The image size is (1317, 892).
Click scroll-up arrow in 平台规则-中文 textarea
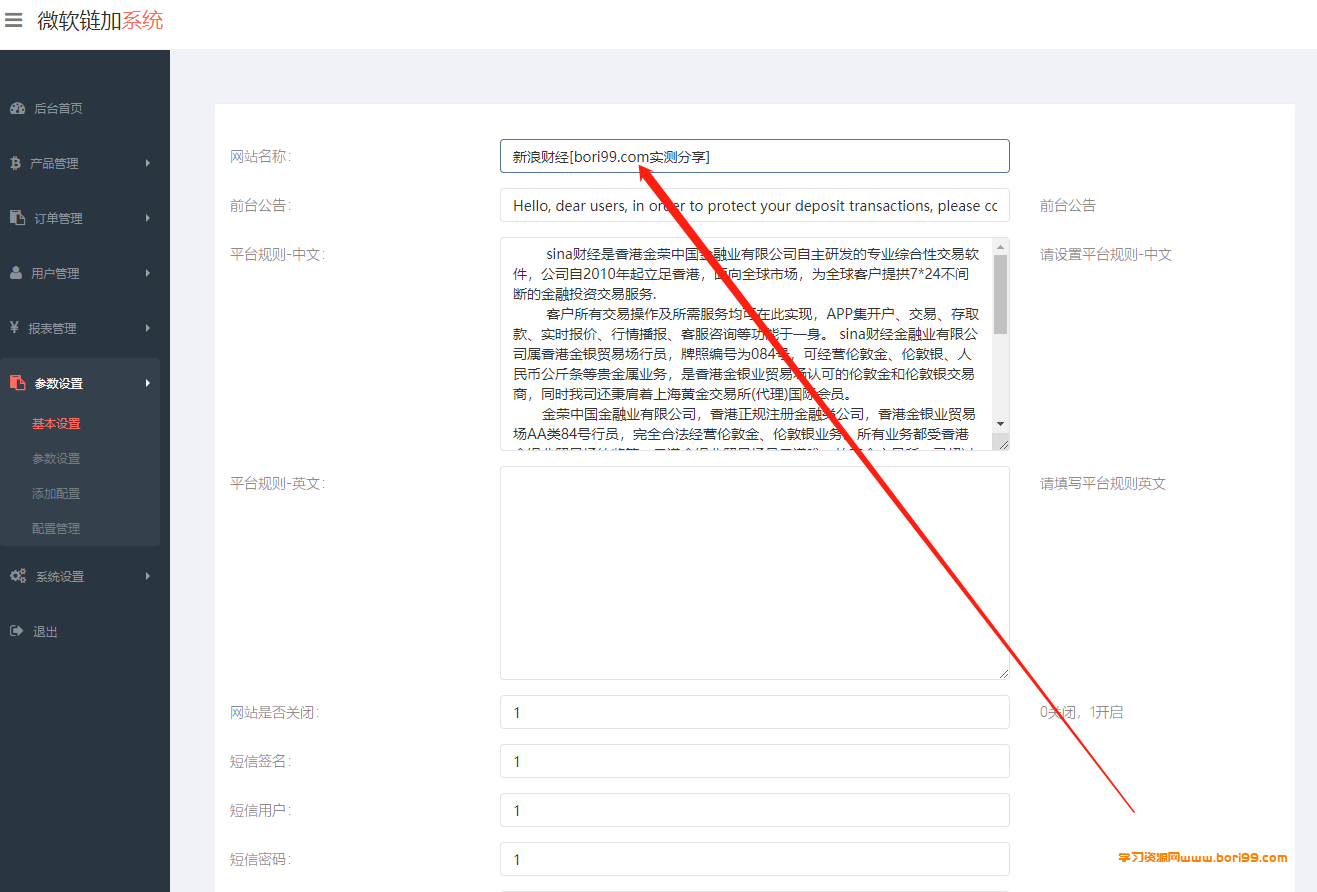point(1000,246)
